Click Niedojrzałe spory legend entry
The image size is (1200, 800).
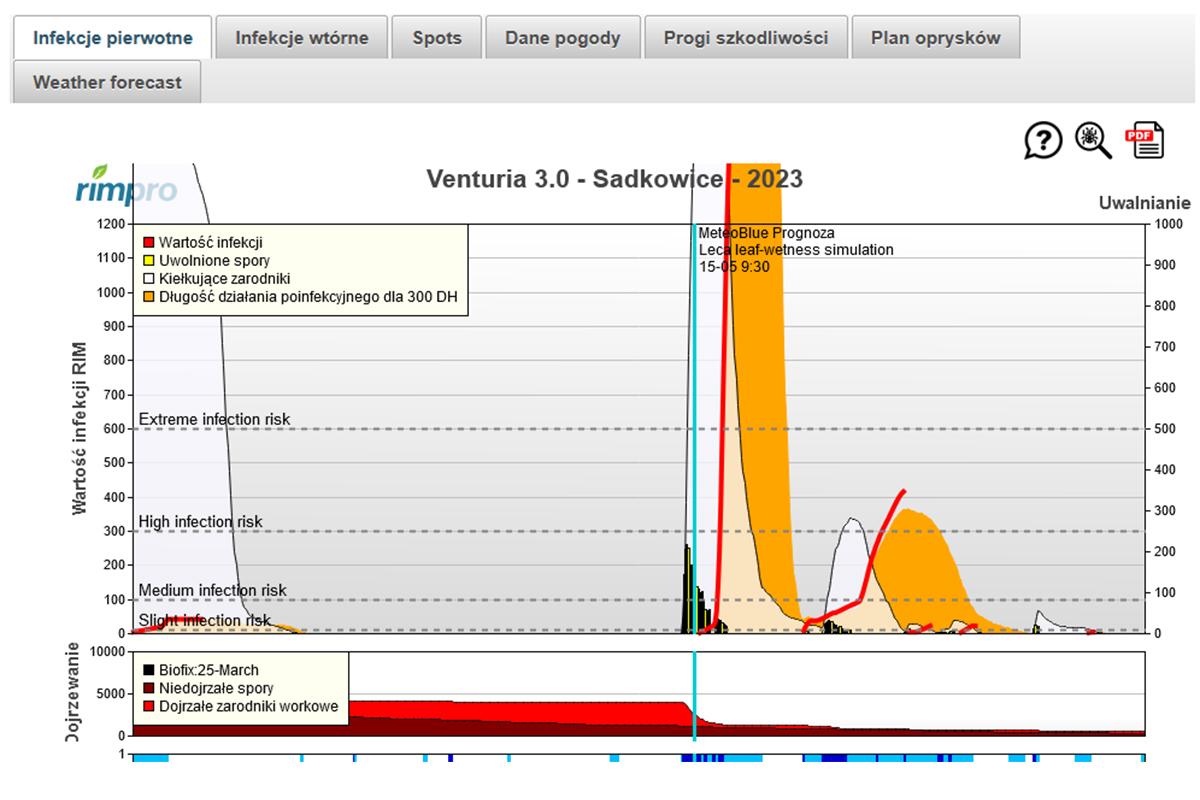[215, 688]
